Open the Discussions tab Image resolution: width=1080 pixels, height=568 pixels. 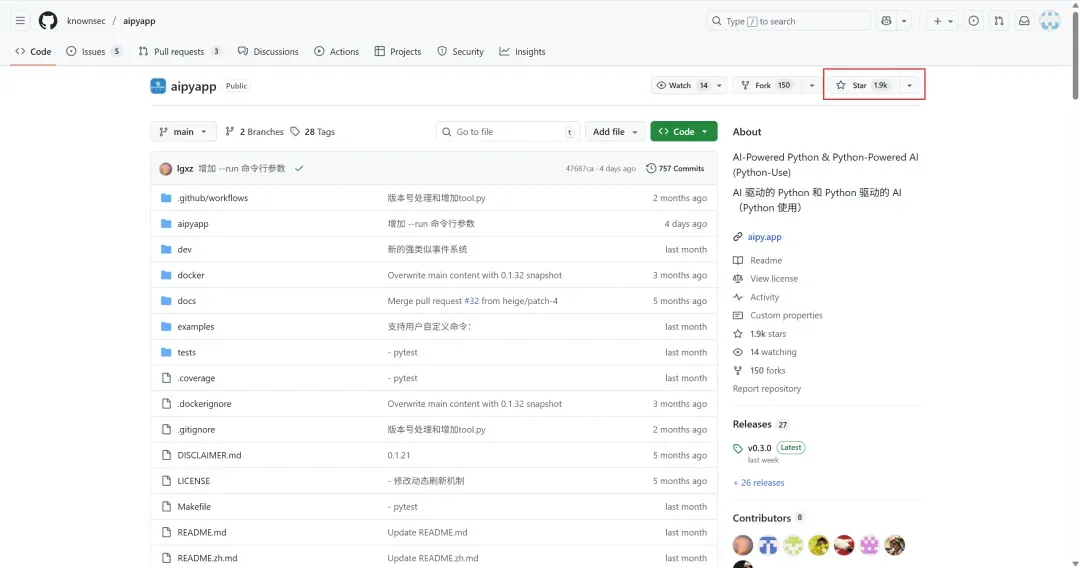pyautogui.click(x=268, y=52)
